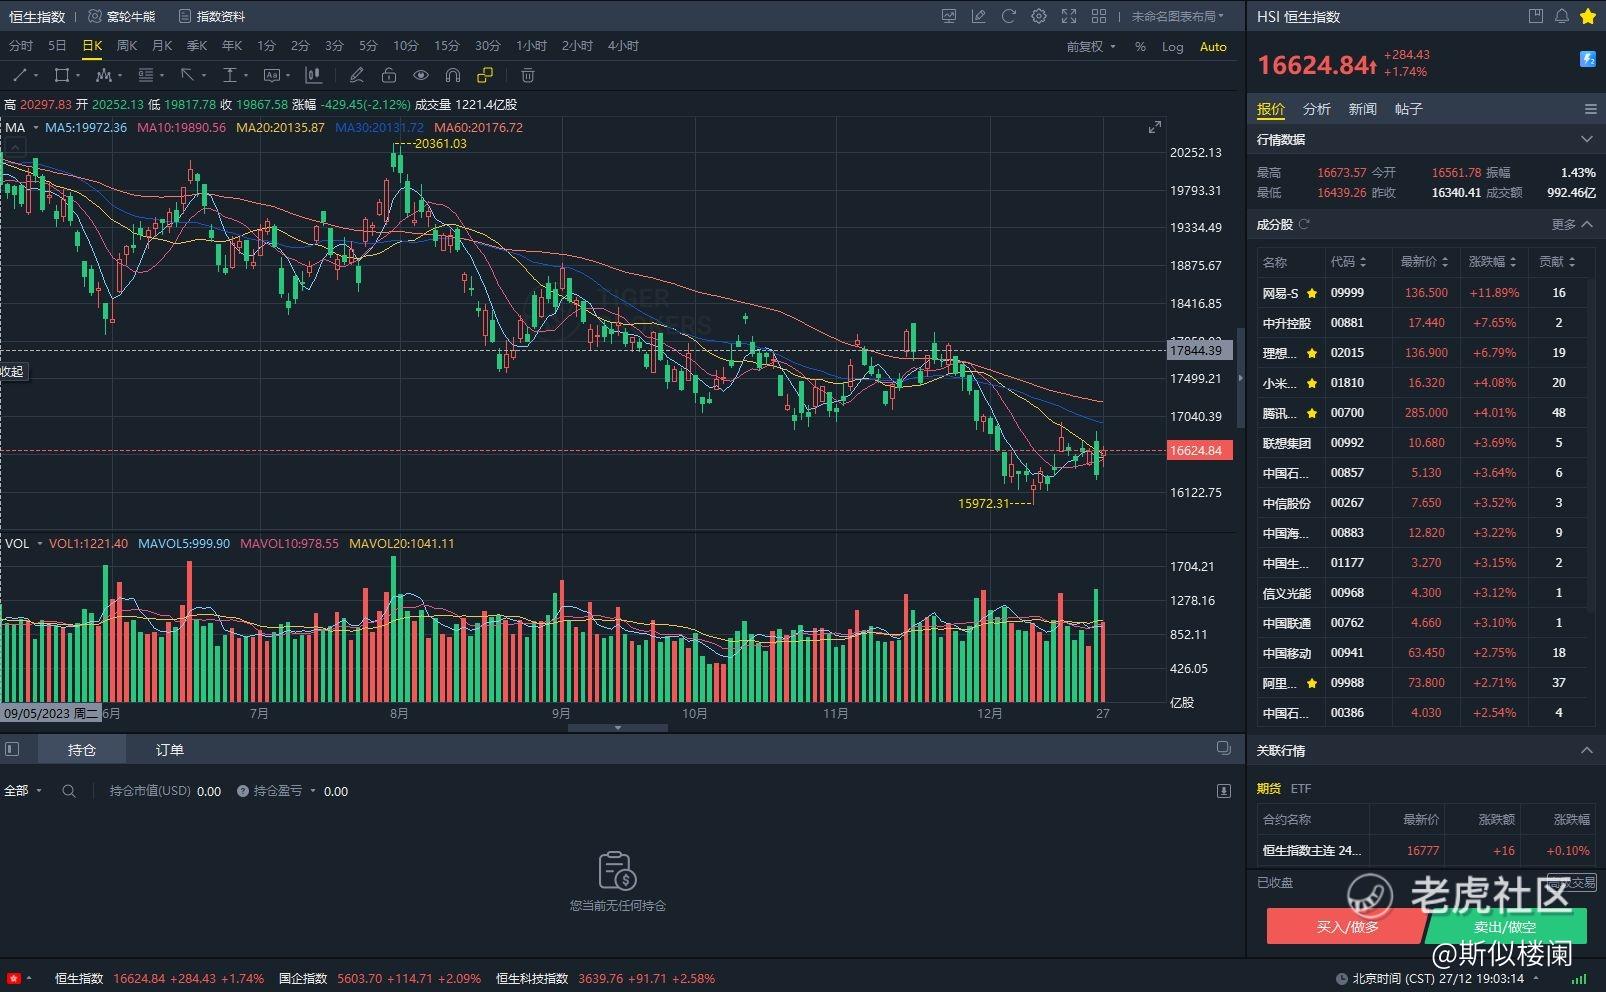Select the trend line drawing tool
The height and width of the screenshot is (992, 1606).
(20, 75)
